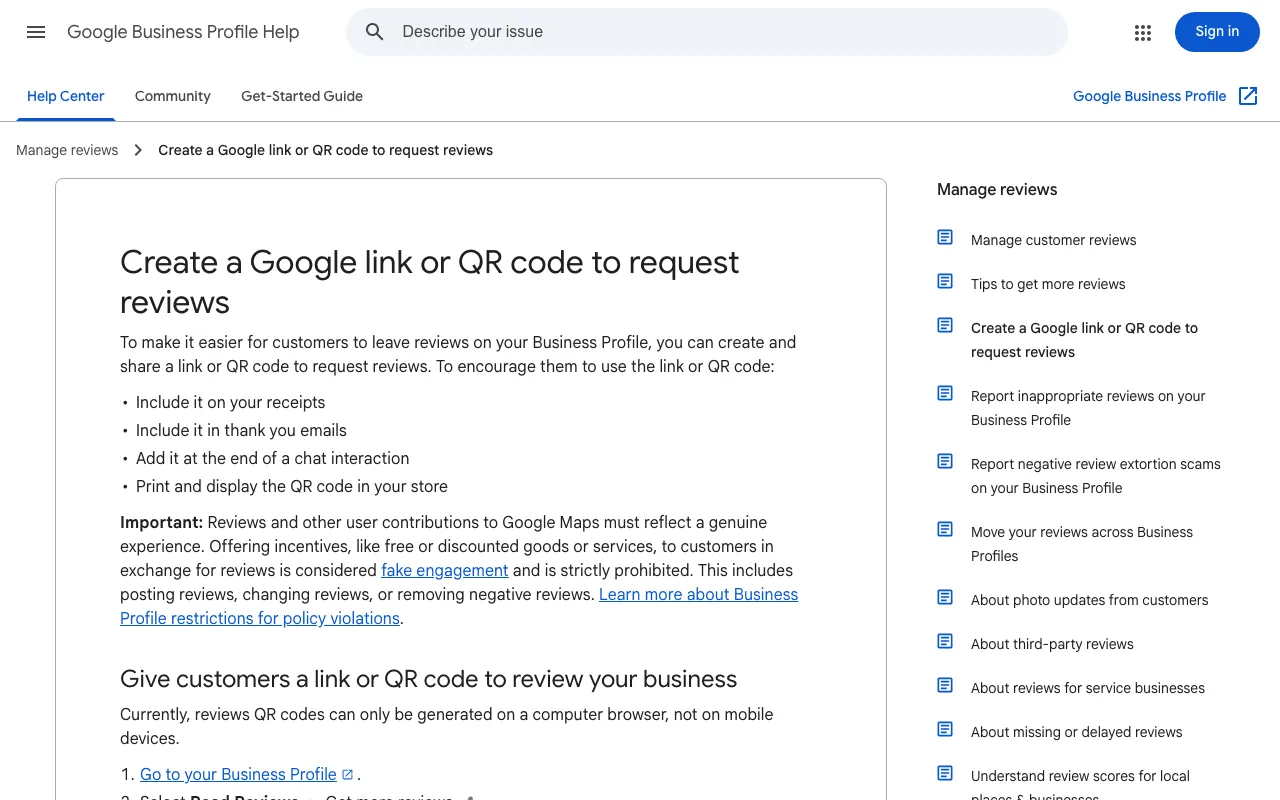Click the article icon beside Create a Google link
Image resolution: width=1280 pixels, height=800 pixels.
coord(945,325)
